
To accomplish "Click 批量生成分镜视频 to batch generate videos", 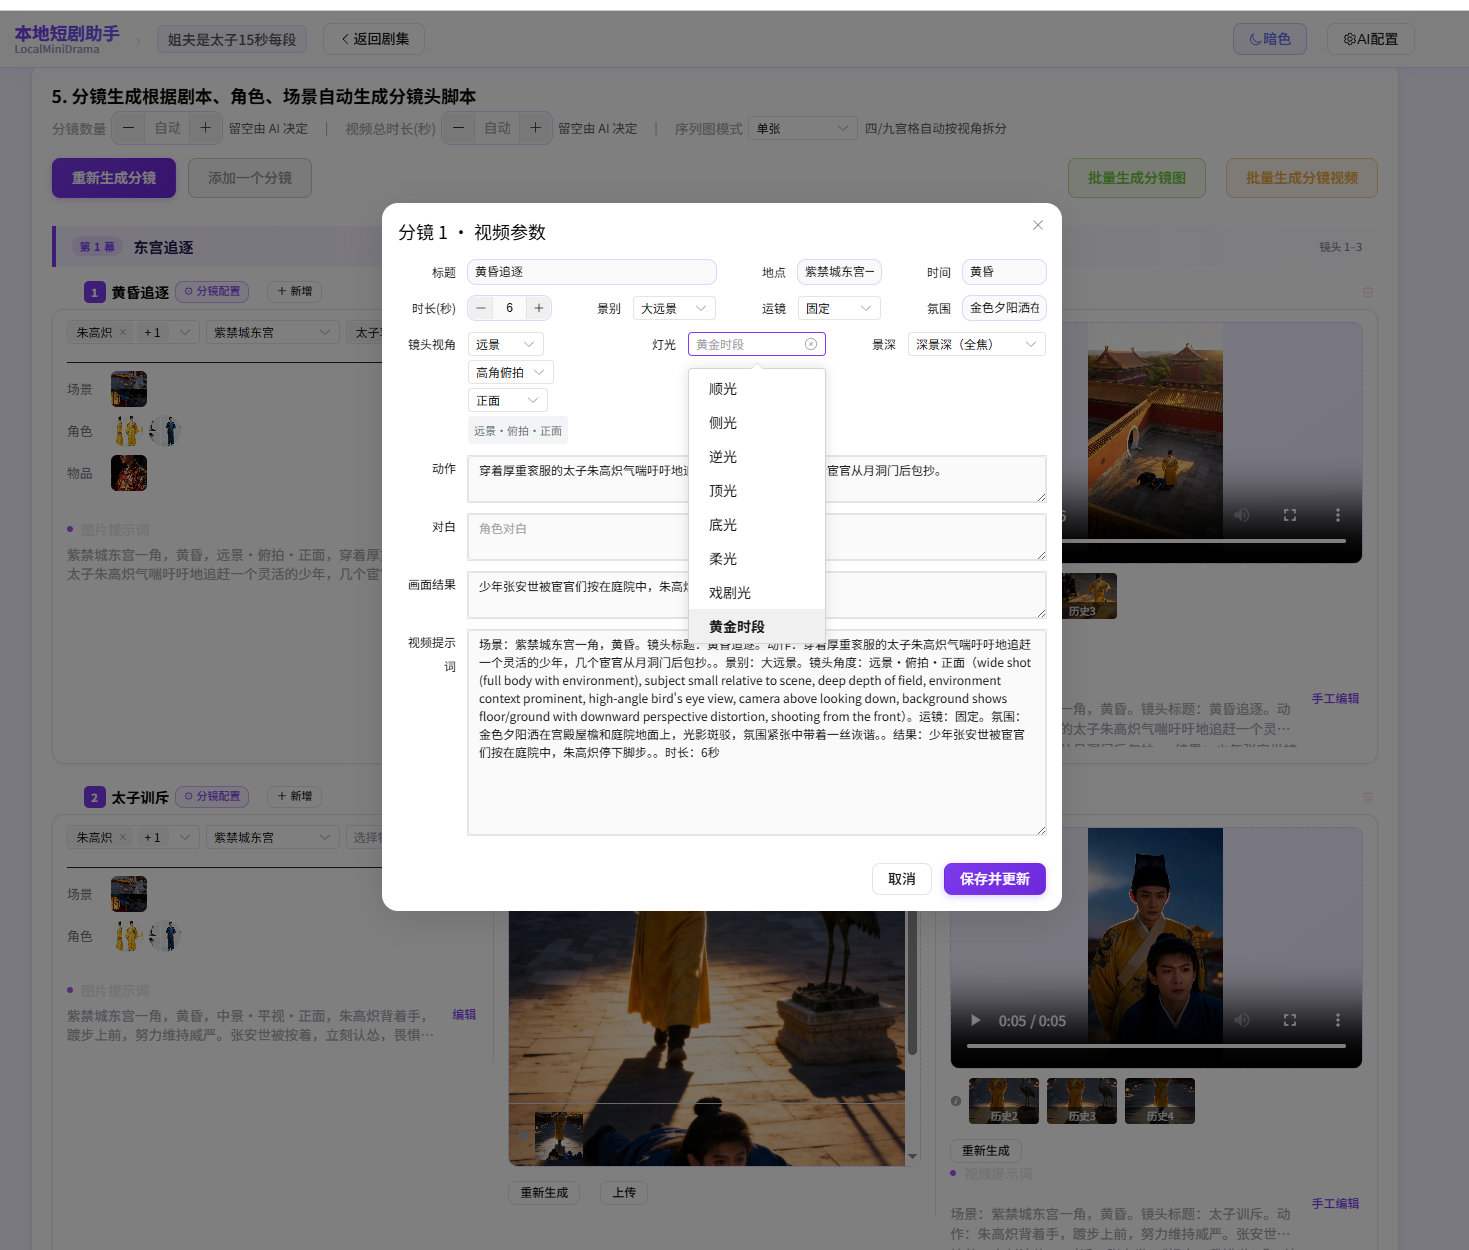I will [1301, 177].
